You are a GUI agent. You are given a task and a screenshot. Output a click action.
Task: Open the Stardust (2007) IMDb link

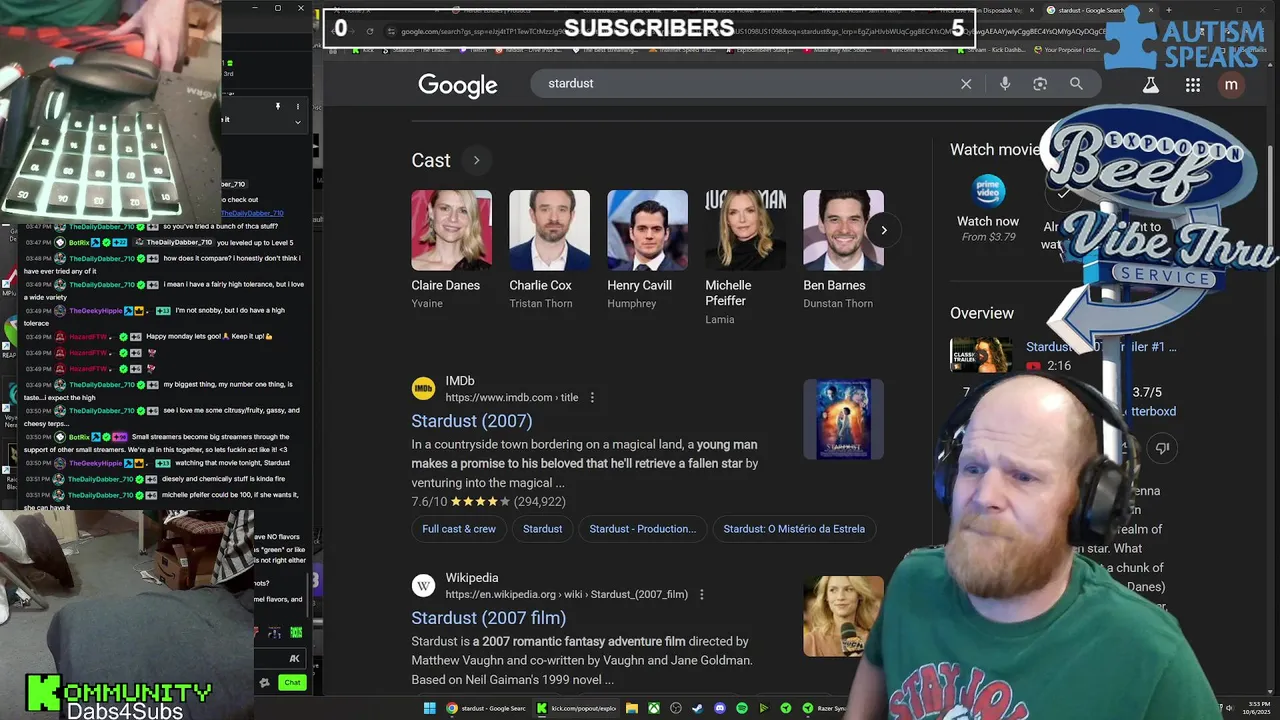click(472, 421)
